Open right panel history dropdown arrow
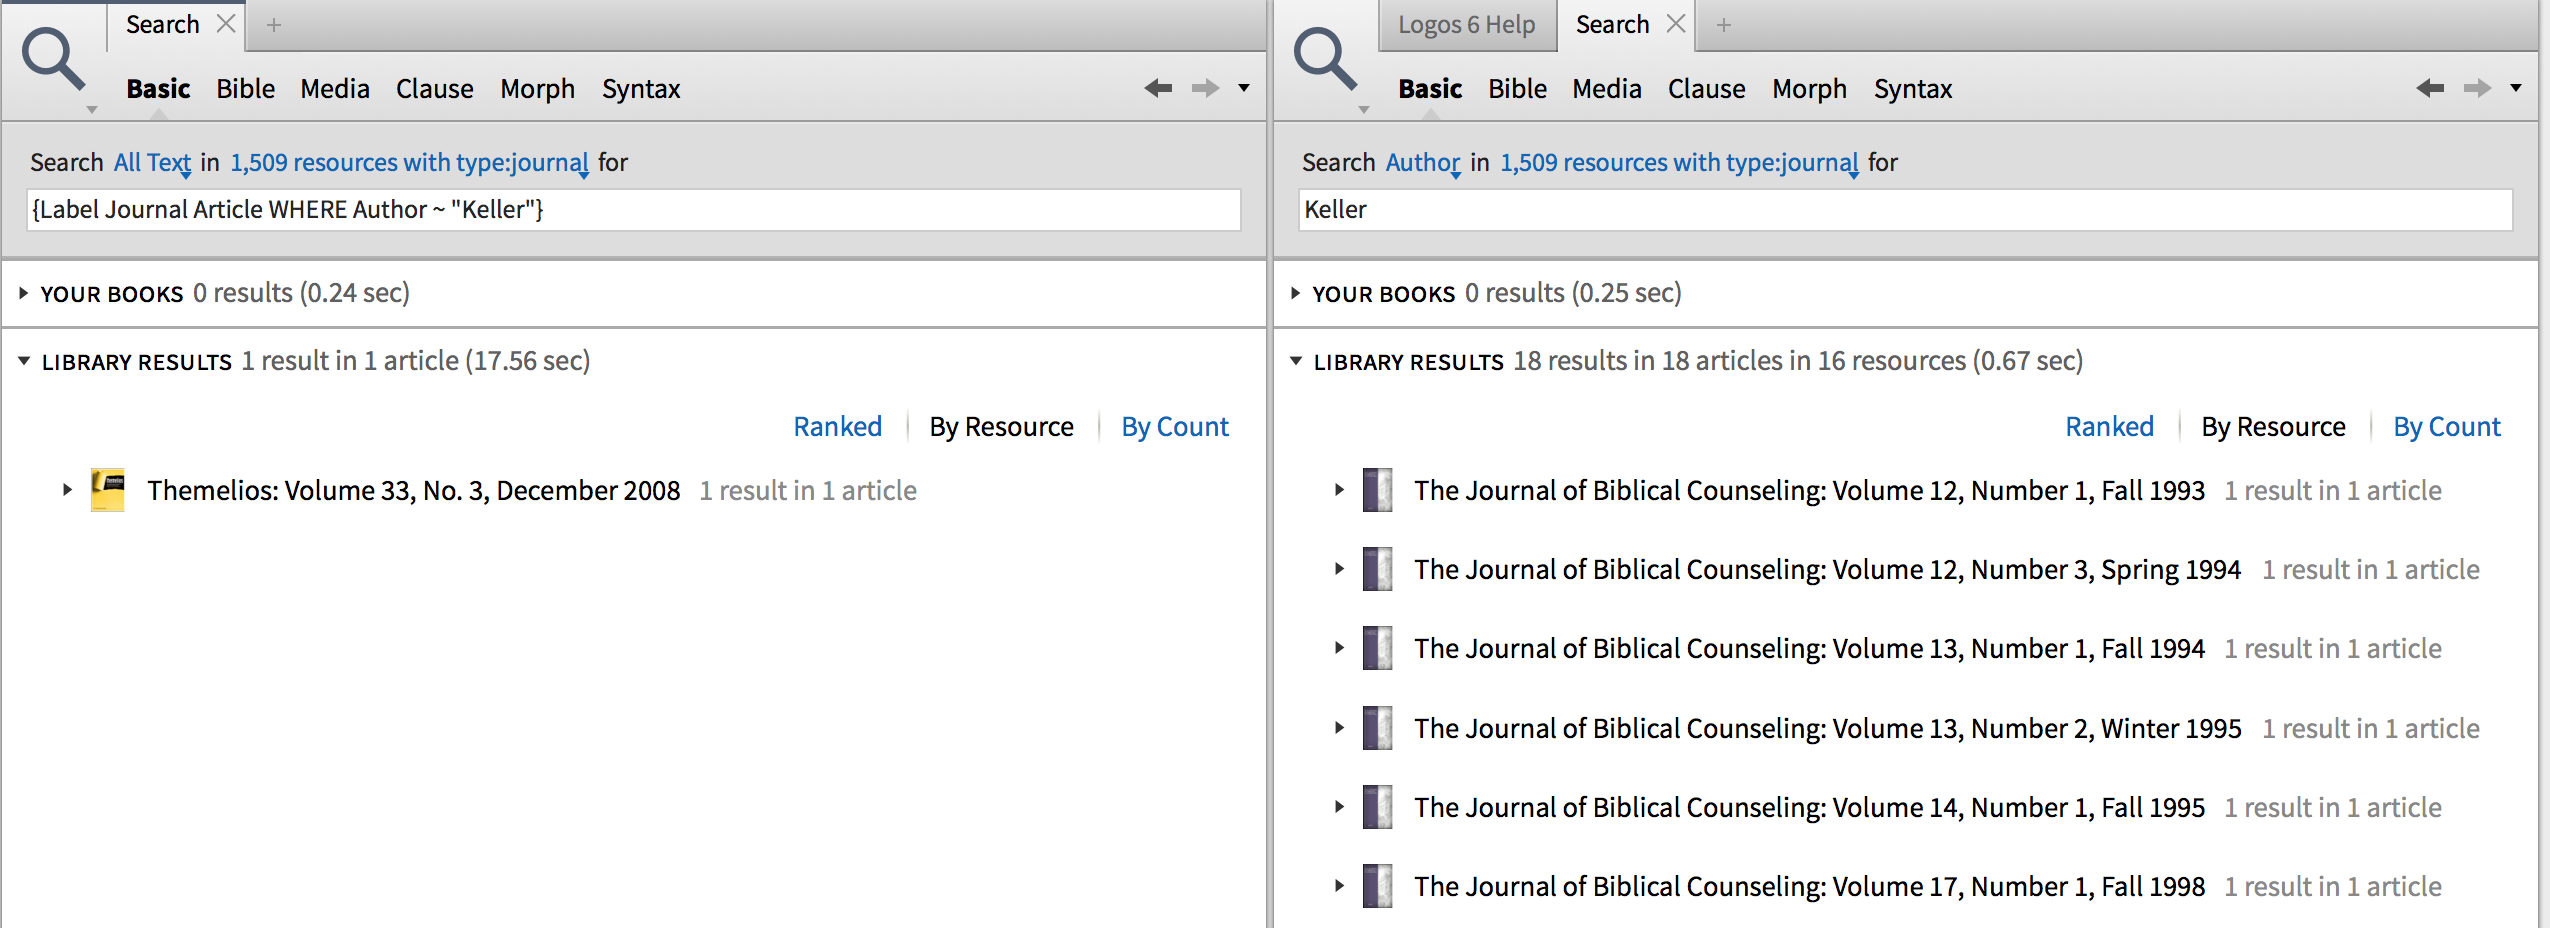 coord(2516,88)
